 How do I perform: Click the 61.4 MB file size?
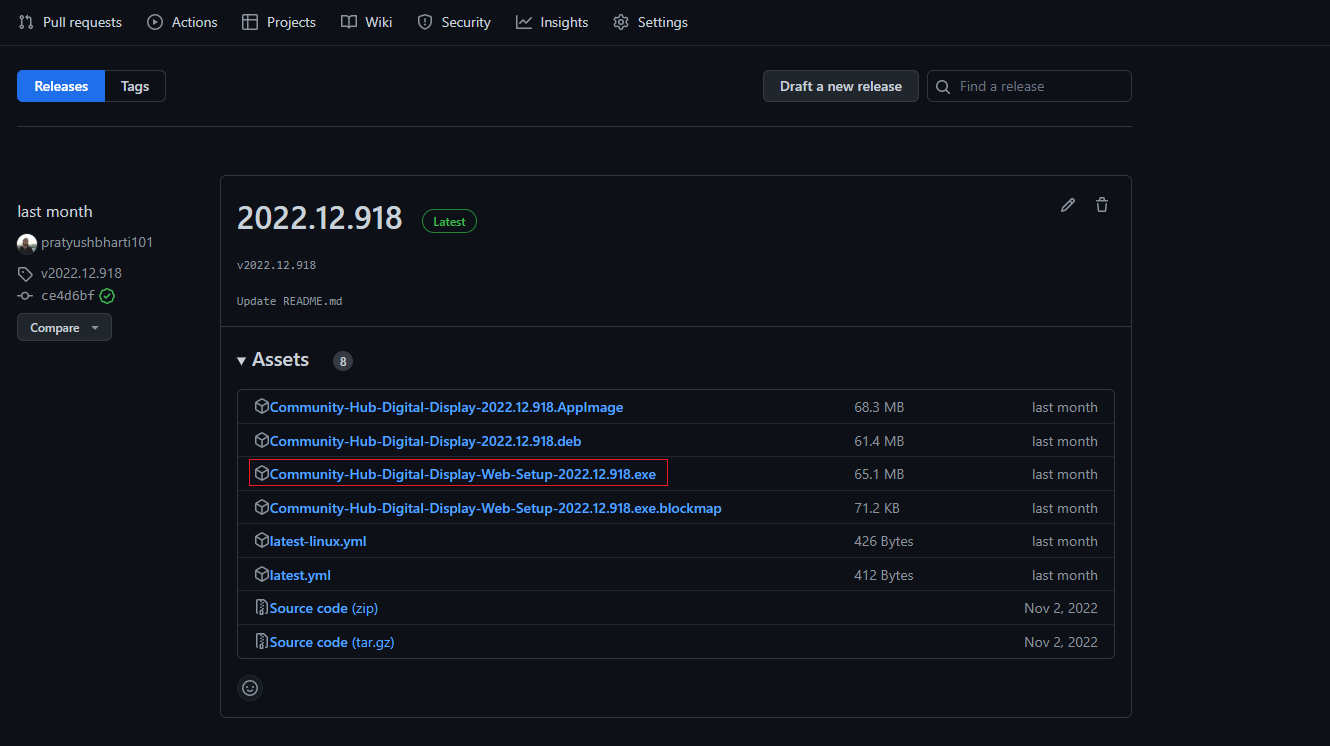tap(879, 441)
